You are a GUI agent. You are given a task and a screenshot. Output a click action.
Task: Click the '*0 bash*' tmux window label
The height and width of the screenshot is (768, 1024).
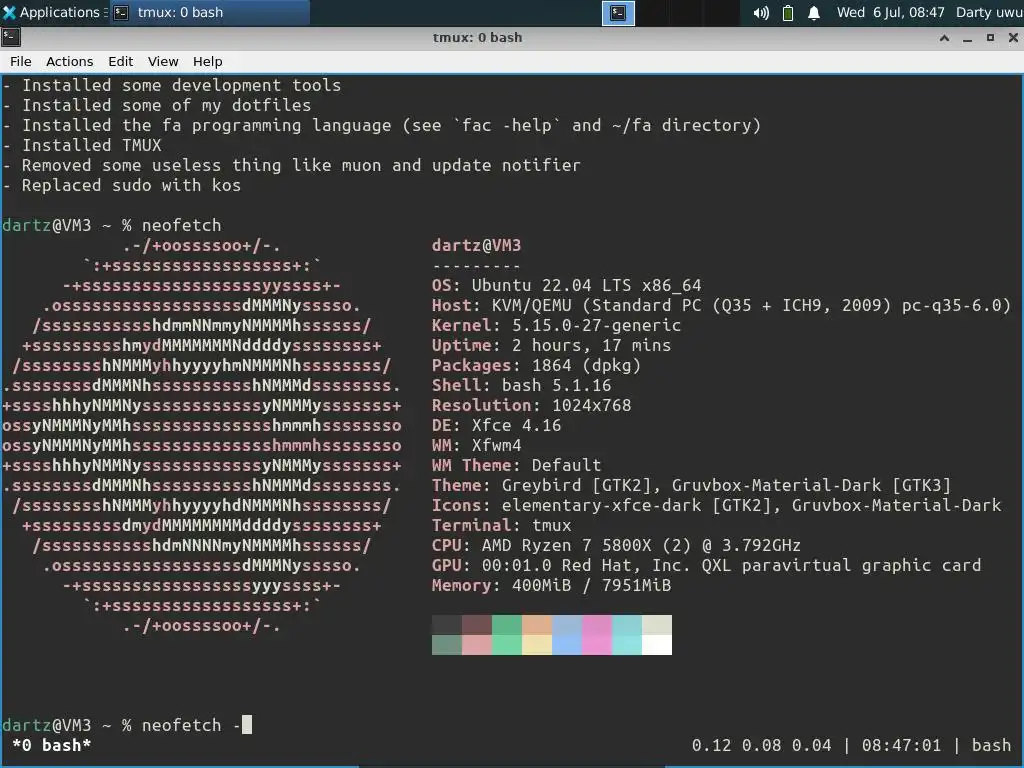pyautogui.click(x=51, y=745)
